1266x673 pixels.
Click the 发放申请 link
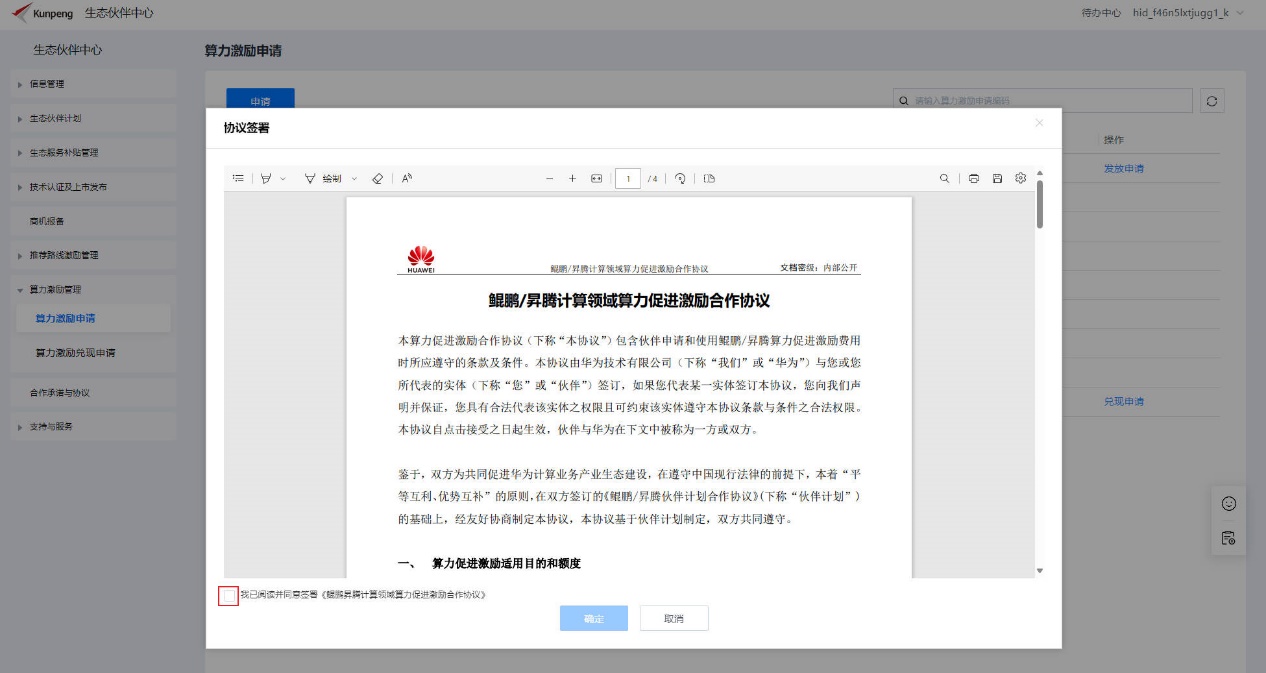pyautogui.click(x=1123, y=168)
